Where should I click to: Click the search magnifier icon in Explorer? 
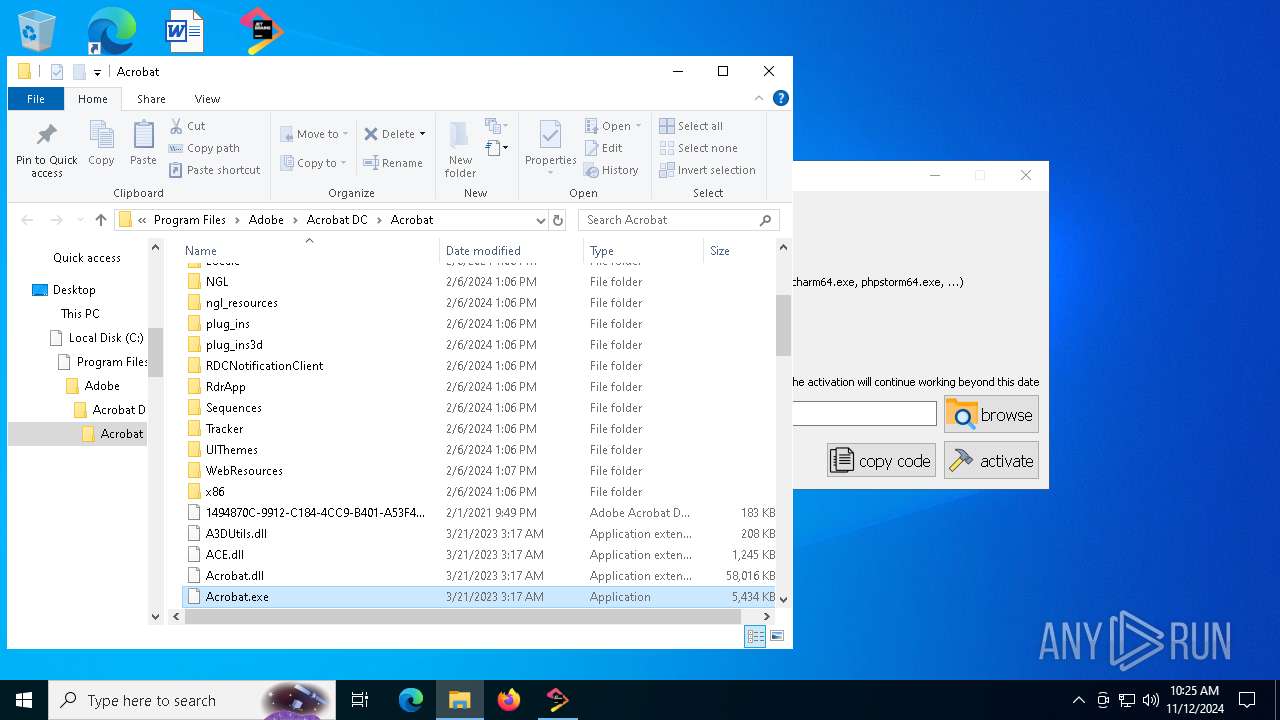coord(766,220)
